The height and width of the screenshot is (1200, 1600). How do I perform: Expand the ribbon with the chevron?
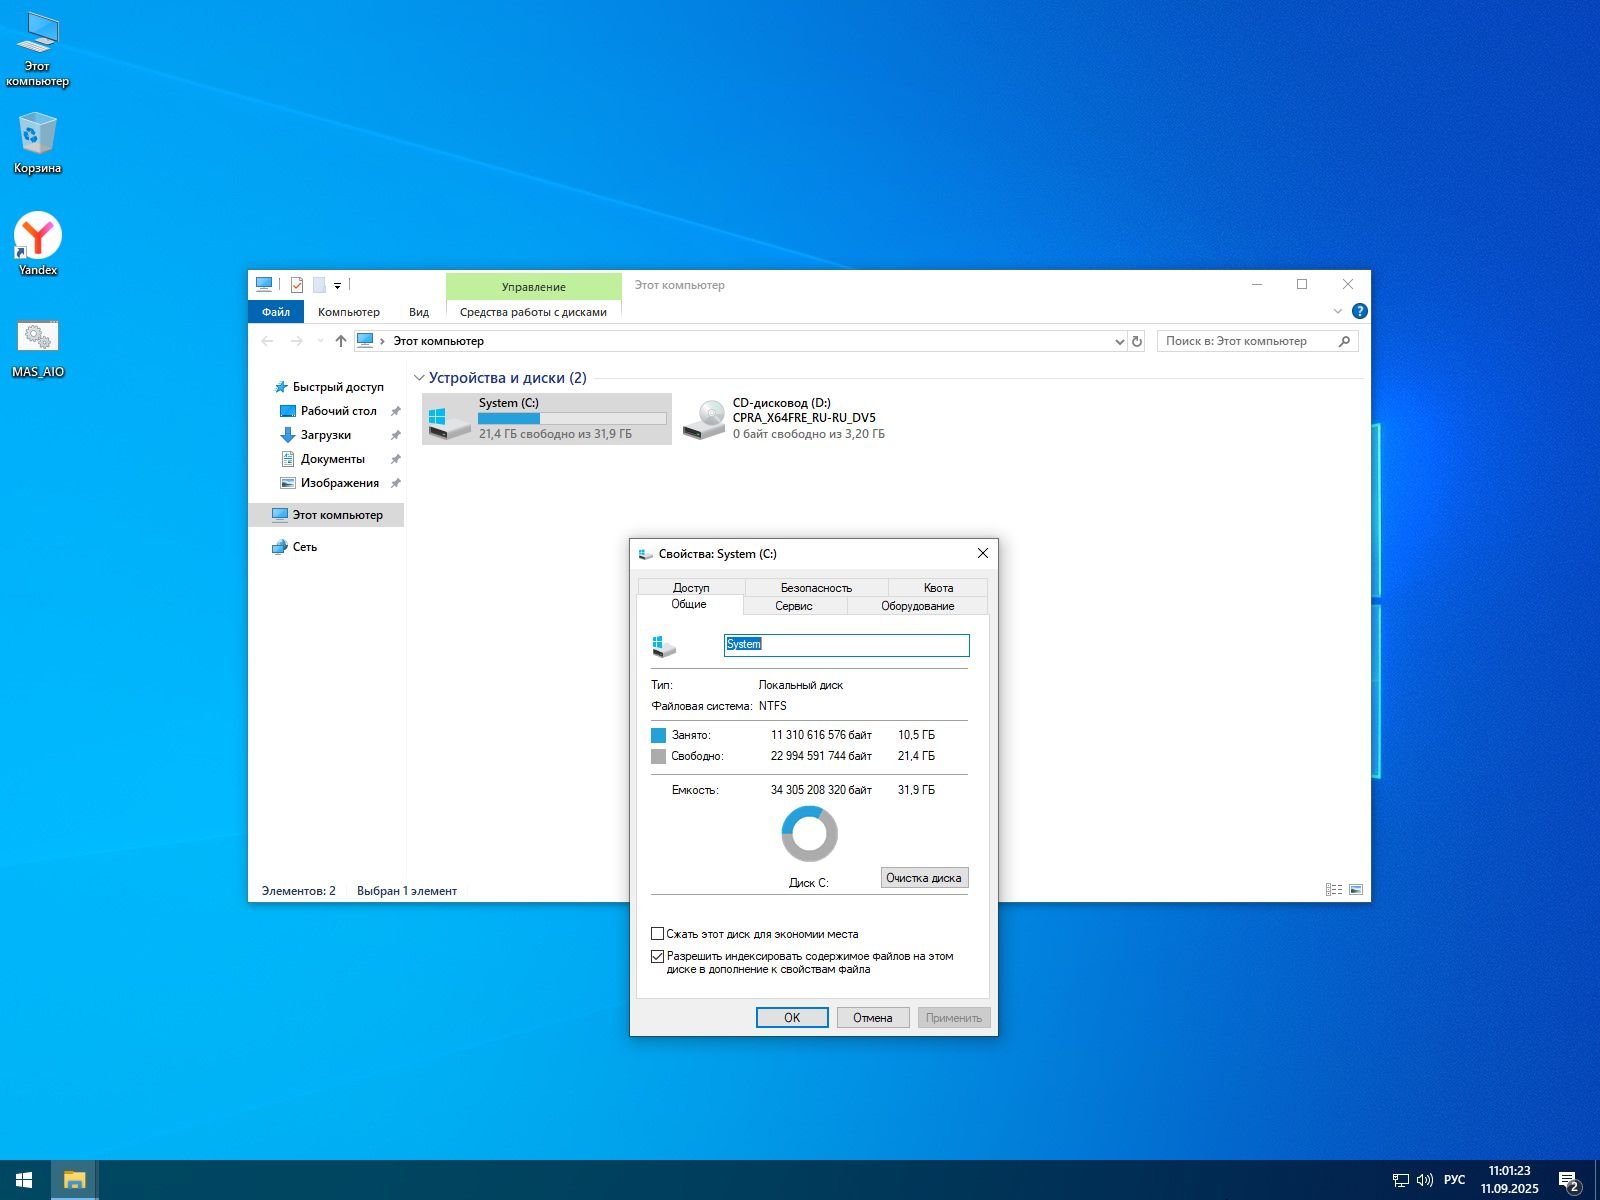[x=1338, y=311]
